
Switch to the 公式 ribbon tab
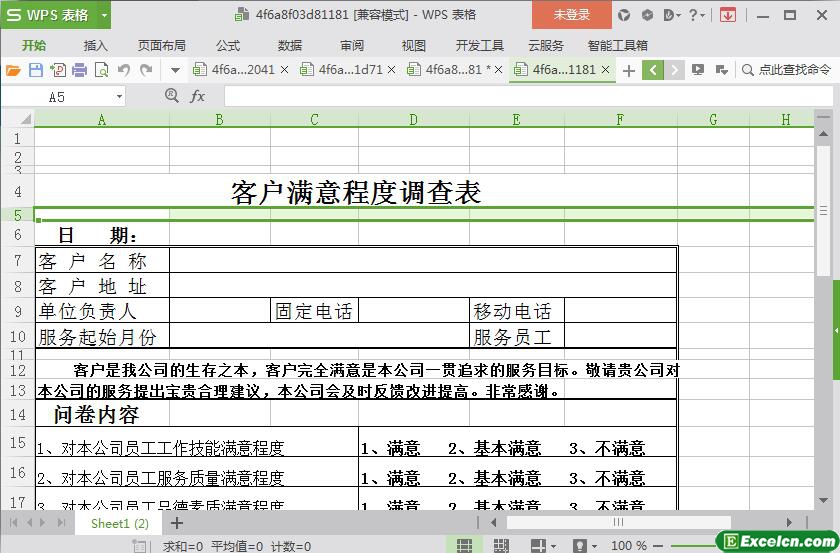pos(228,45)
